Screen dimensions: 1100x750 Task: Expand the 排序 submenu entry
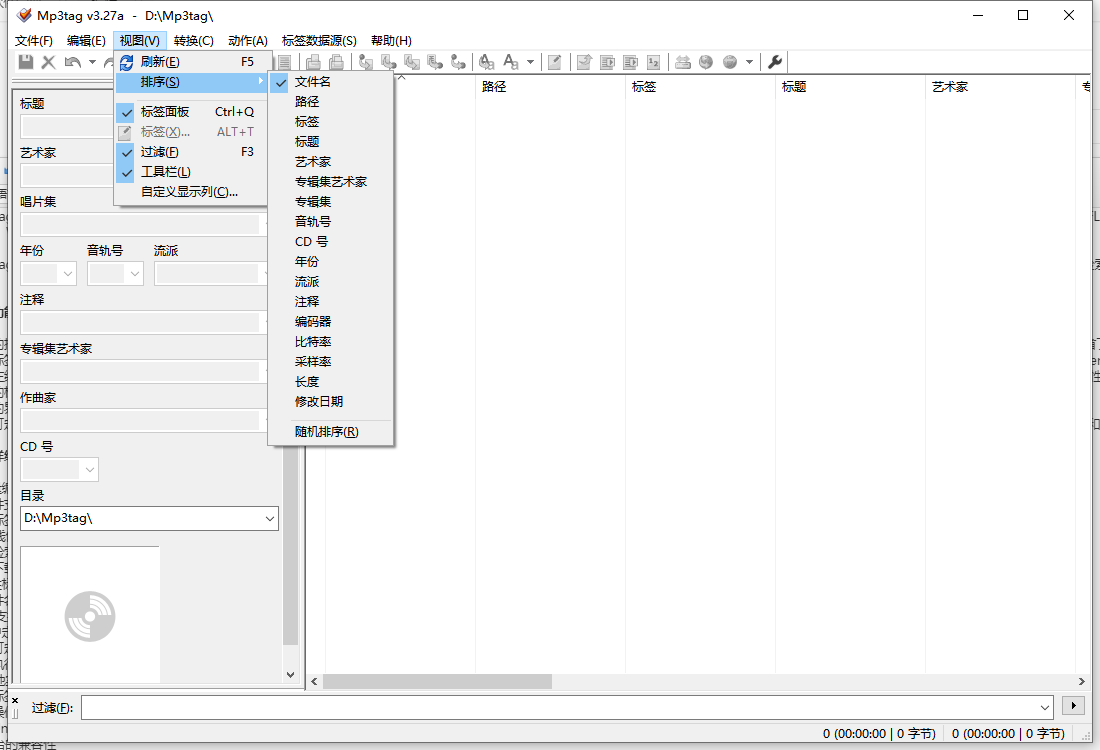tap(191, 82)
